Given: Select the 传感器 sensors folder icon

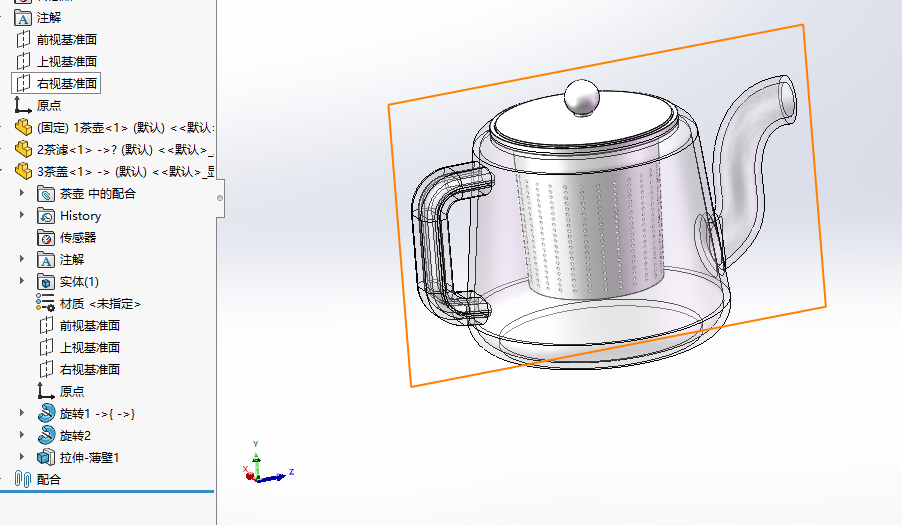Looking at the screenshot, I should tap(46, 237).
